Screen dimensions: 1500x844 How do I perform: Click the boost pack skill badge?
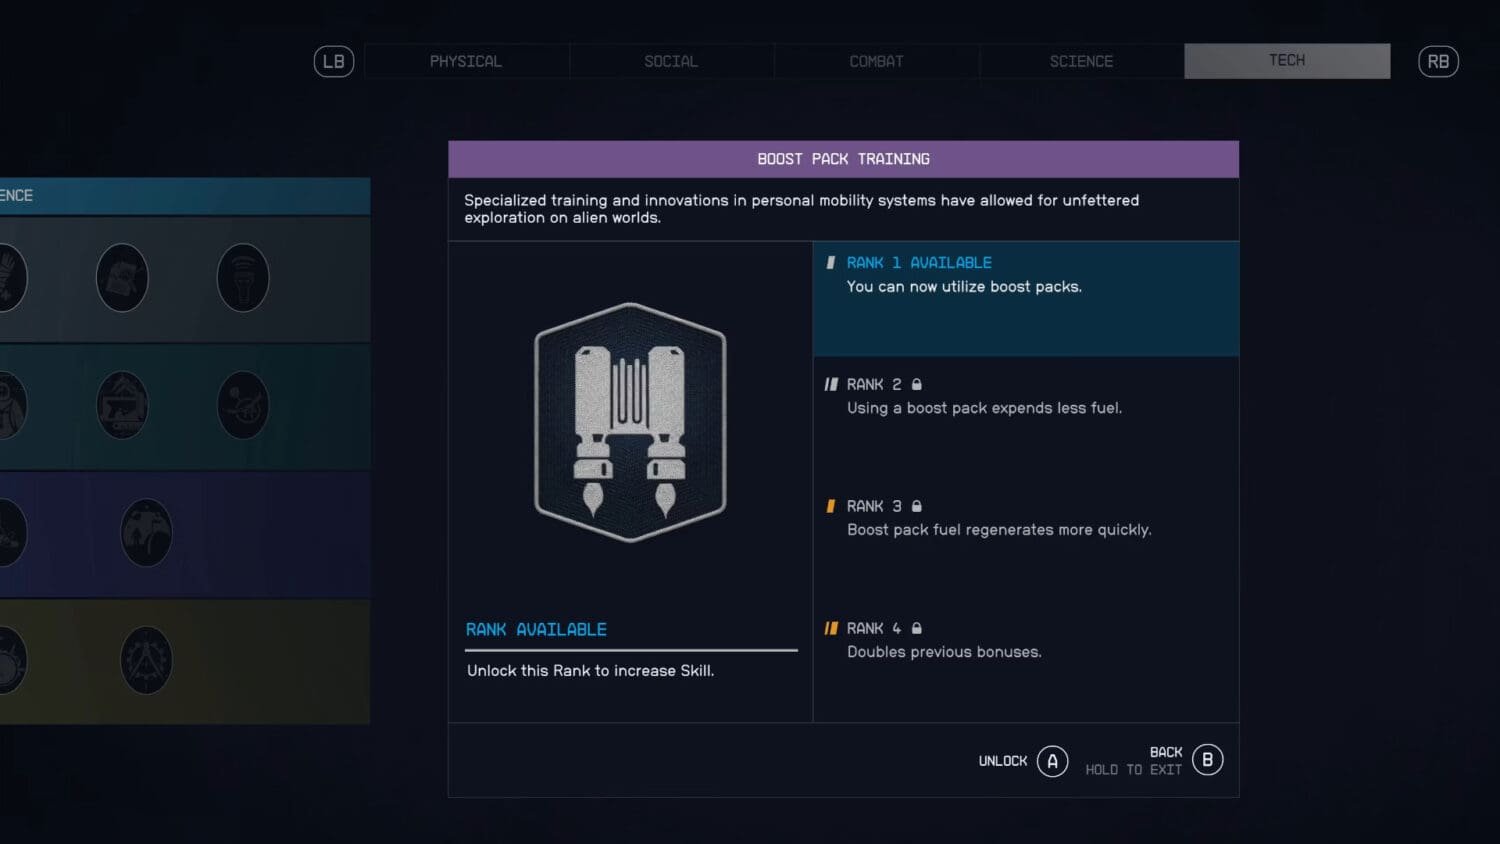click(x=630, y=422)
